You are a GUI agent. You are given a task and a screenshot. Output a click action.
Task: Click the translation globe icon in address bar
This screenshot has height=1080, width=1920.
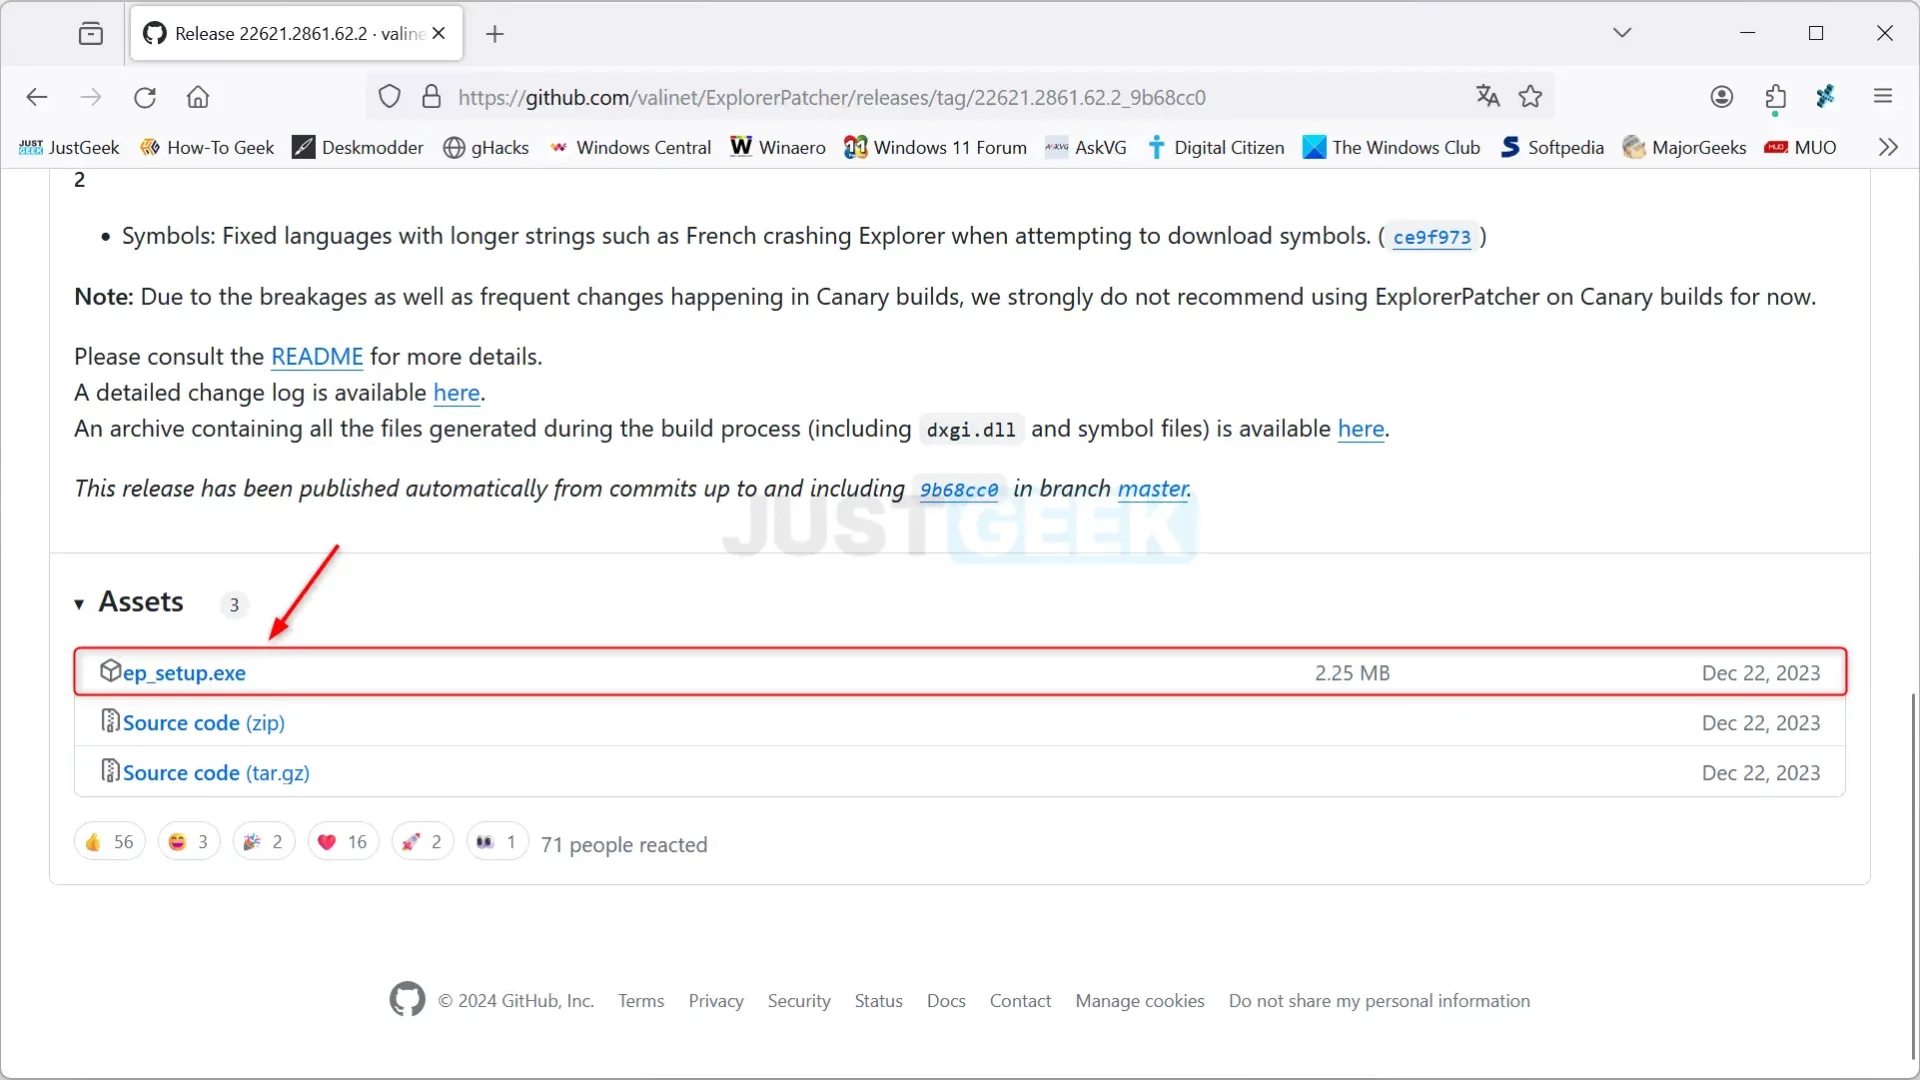tap(1487, 96)
